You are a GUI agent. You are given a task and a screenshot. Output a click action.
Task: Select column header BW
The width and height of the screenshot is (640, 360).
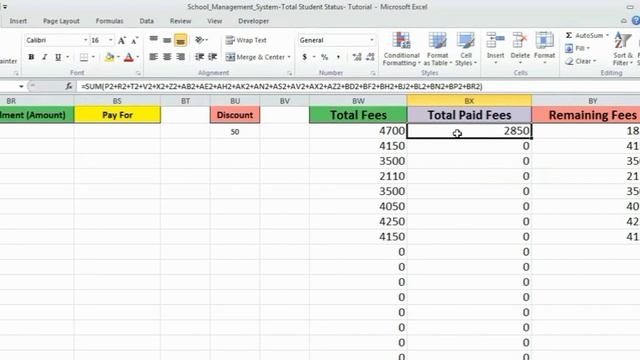coord(358,101)
